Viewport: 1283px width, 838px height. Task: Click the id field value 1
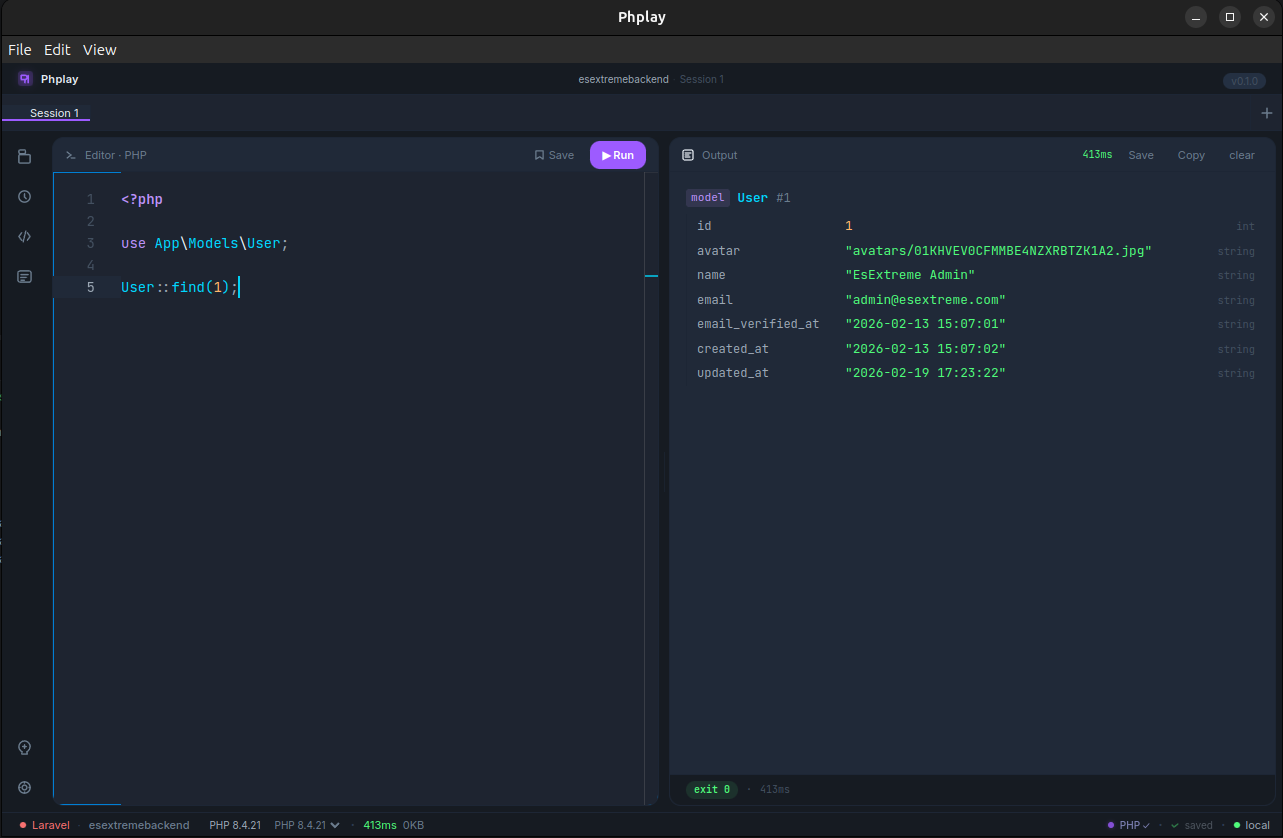[849, 226]
